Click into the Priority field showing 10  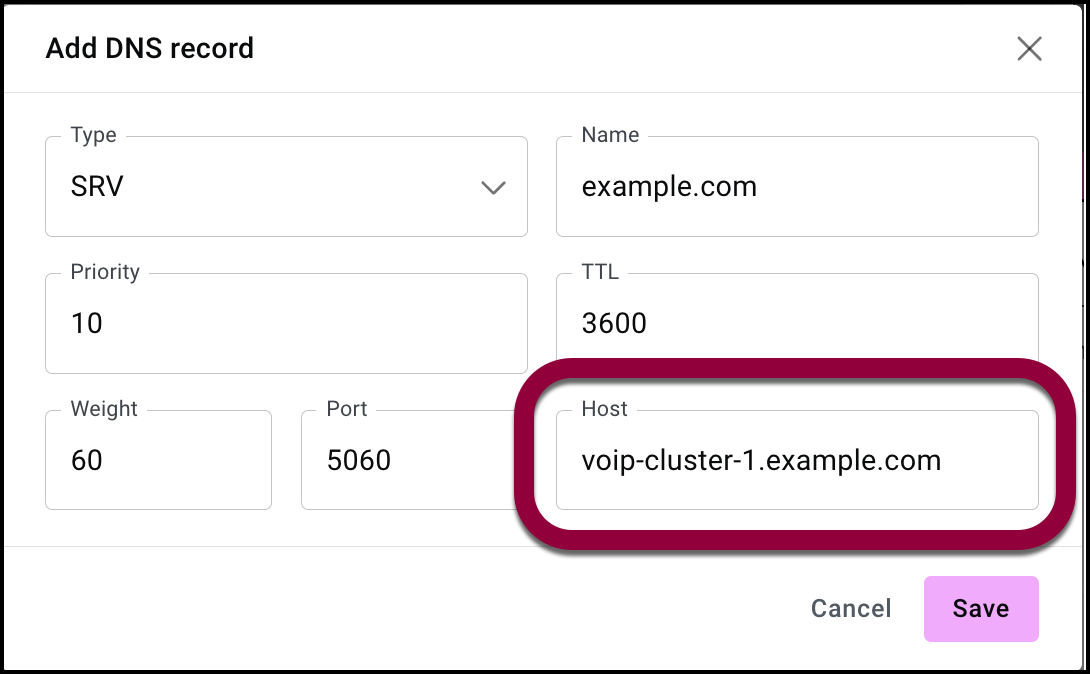click(x=285, y=323)
